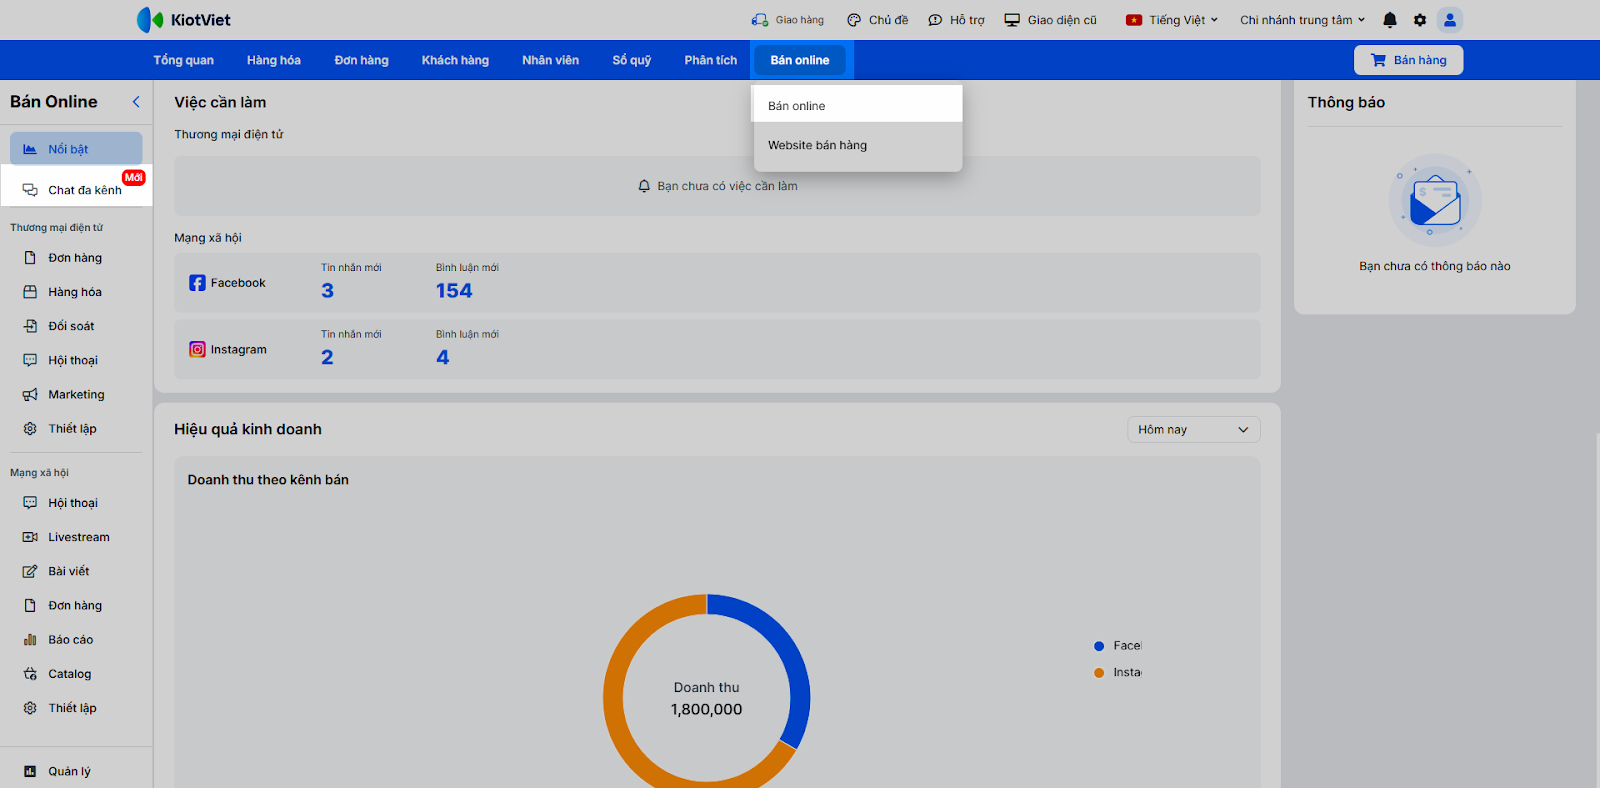Open the Khách hàng menu
Image resolution: width=1600 pixels, height=788 pixels.
[455, 60]
